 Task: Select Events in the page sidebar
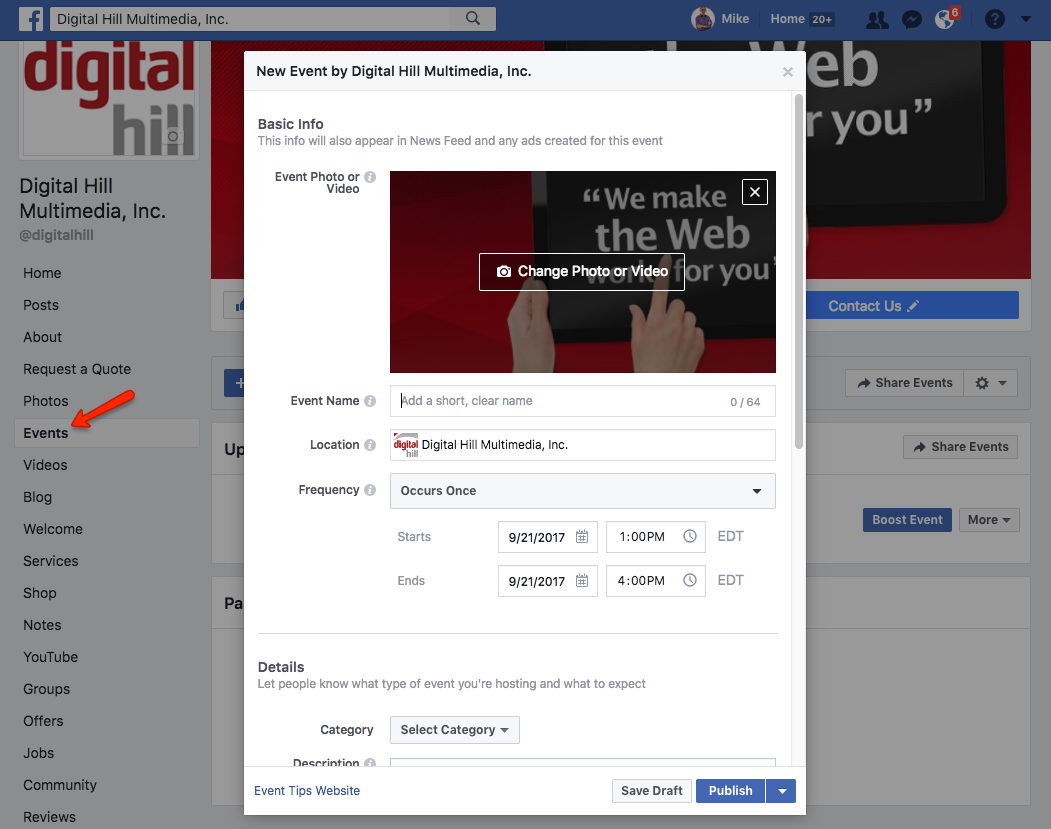[45, 432]
